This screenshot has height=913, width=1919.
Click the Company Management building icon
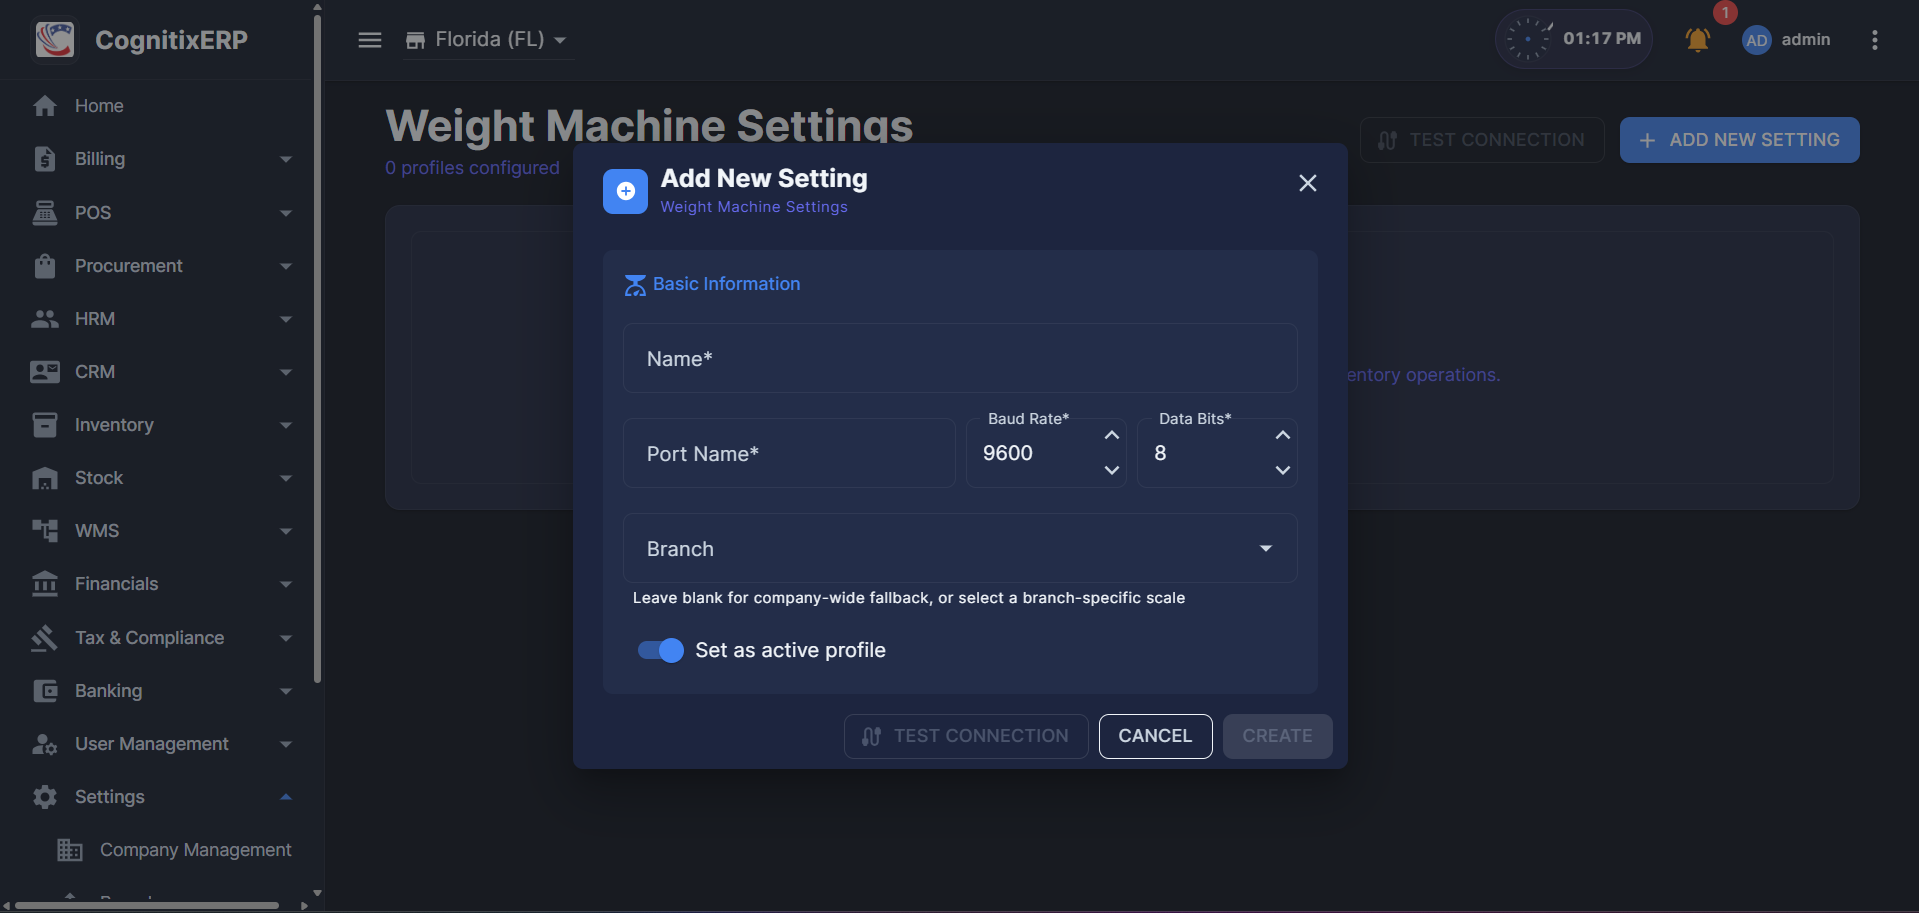[70, 850]
